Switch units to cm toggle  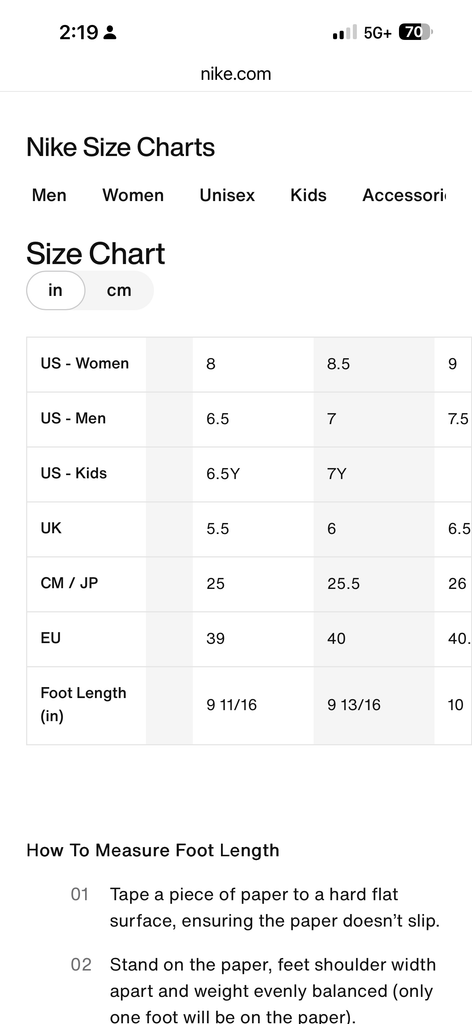tap(119, 290)
